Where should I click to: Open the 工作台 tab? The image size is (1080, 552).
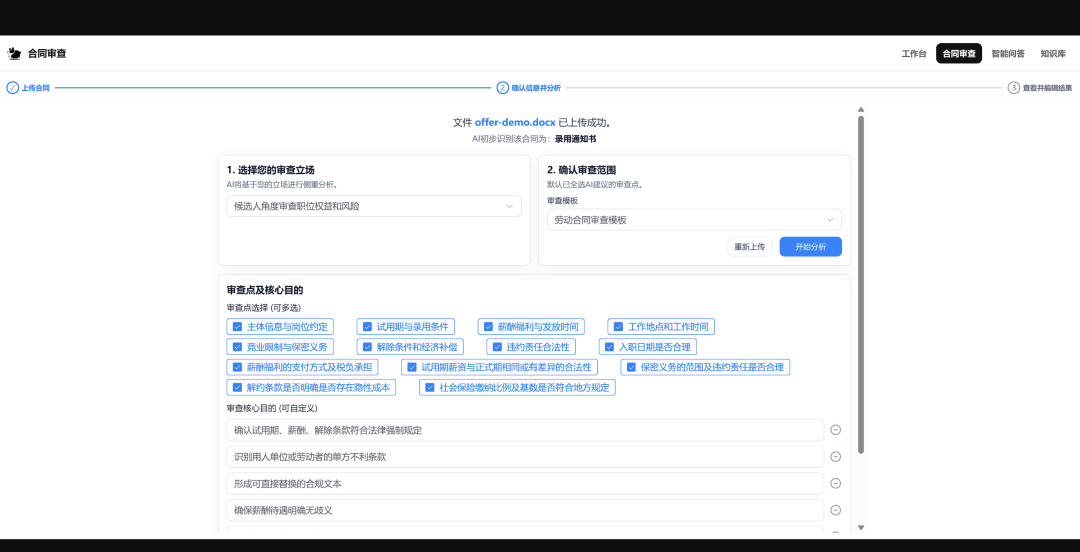coord(914,53)
